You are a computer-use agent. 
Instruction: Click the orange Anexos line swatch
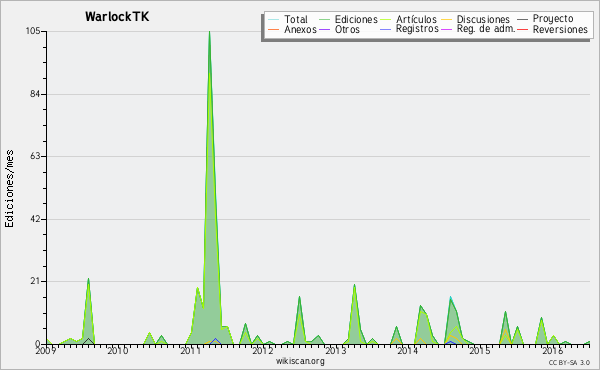(x=274, y=29)
